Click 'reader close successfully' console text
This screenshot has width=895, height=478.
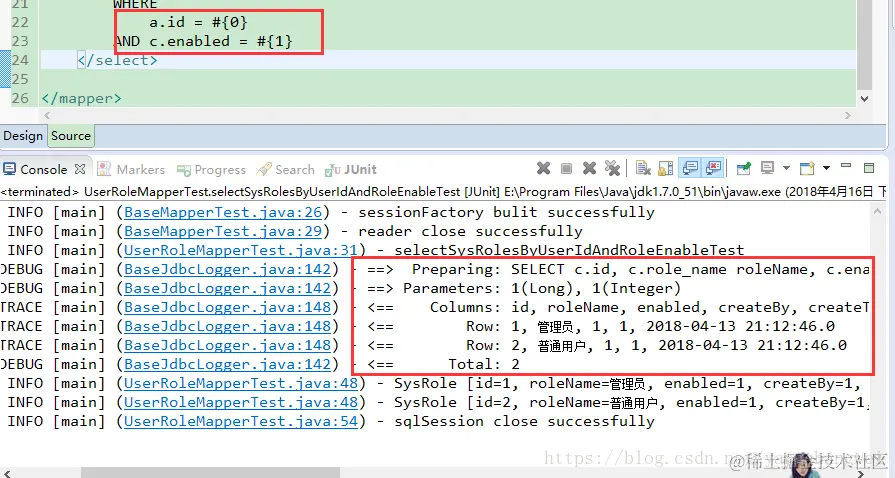[470, 231]
